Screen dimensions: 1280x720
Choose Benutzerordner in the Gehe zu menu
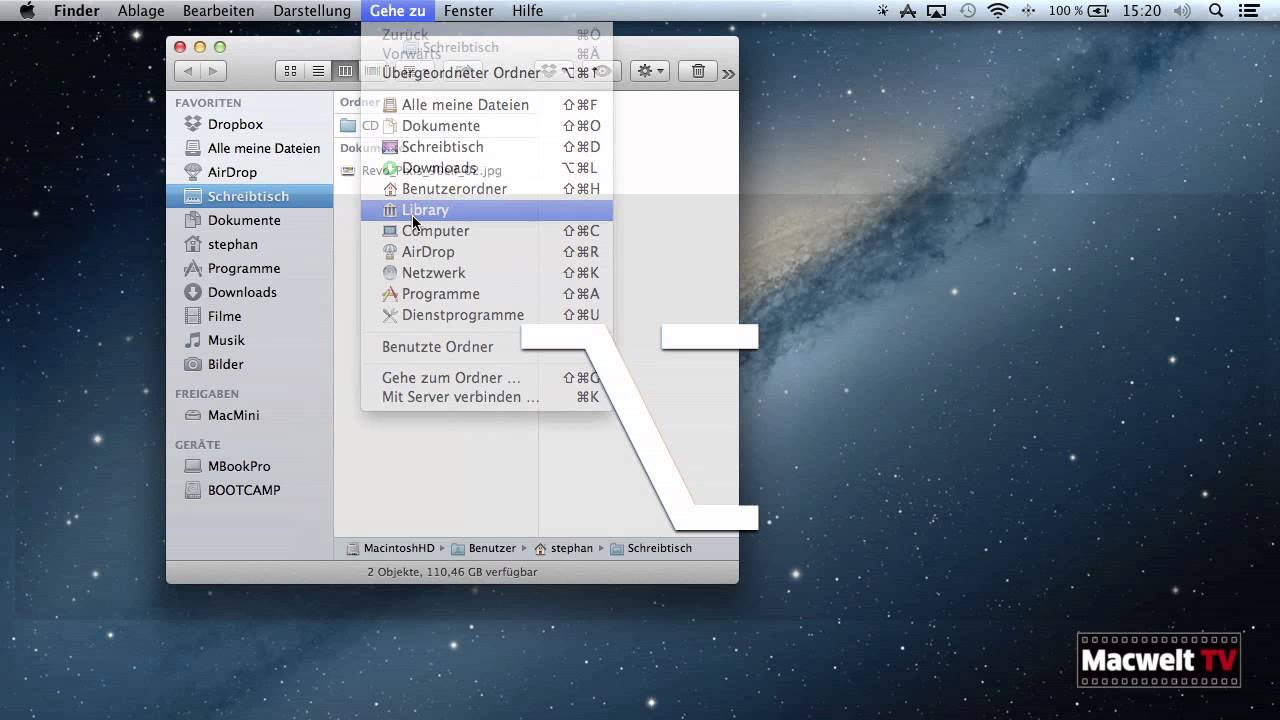tap(486, 189)
